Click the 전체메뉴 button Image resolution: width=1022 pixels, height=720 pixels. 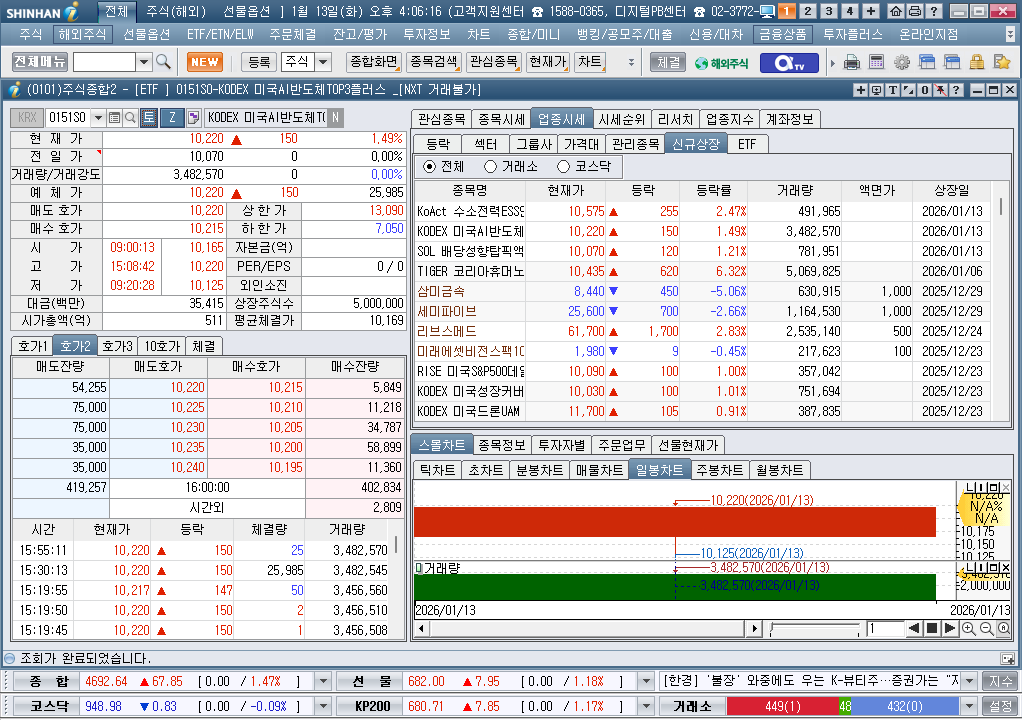[x=40, y=62]
